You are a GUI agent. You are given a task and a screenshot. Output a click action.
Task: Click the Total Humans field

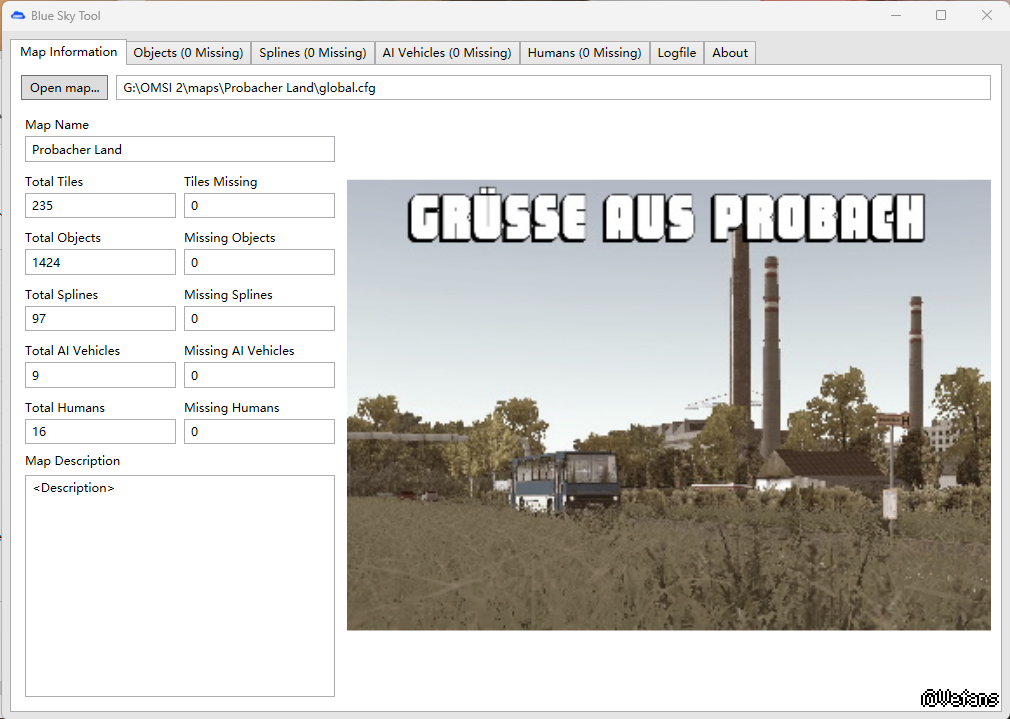coord(100,432)
